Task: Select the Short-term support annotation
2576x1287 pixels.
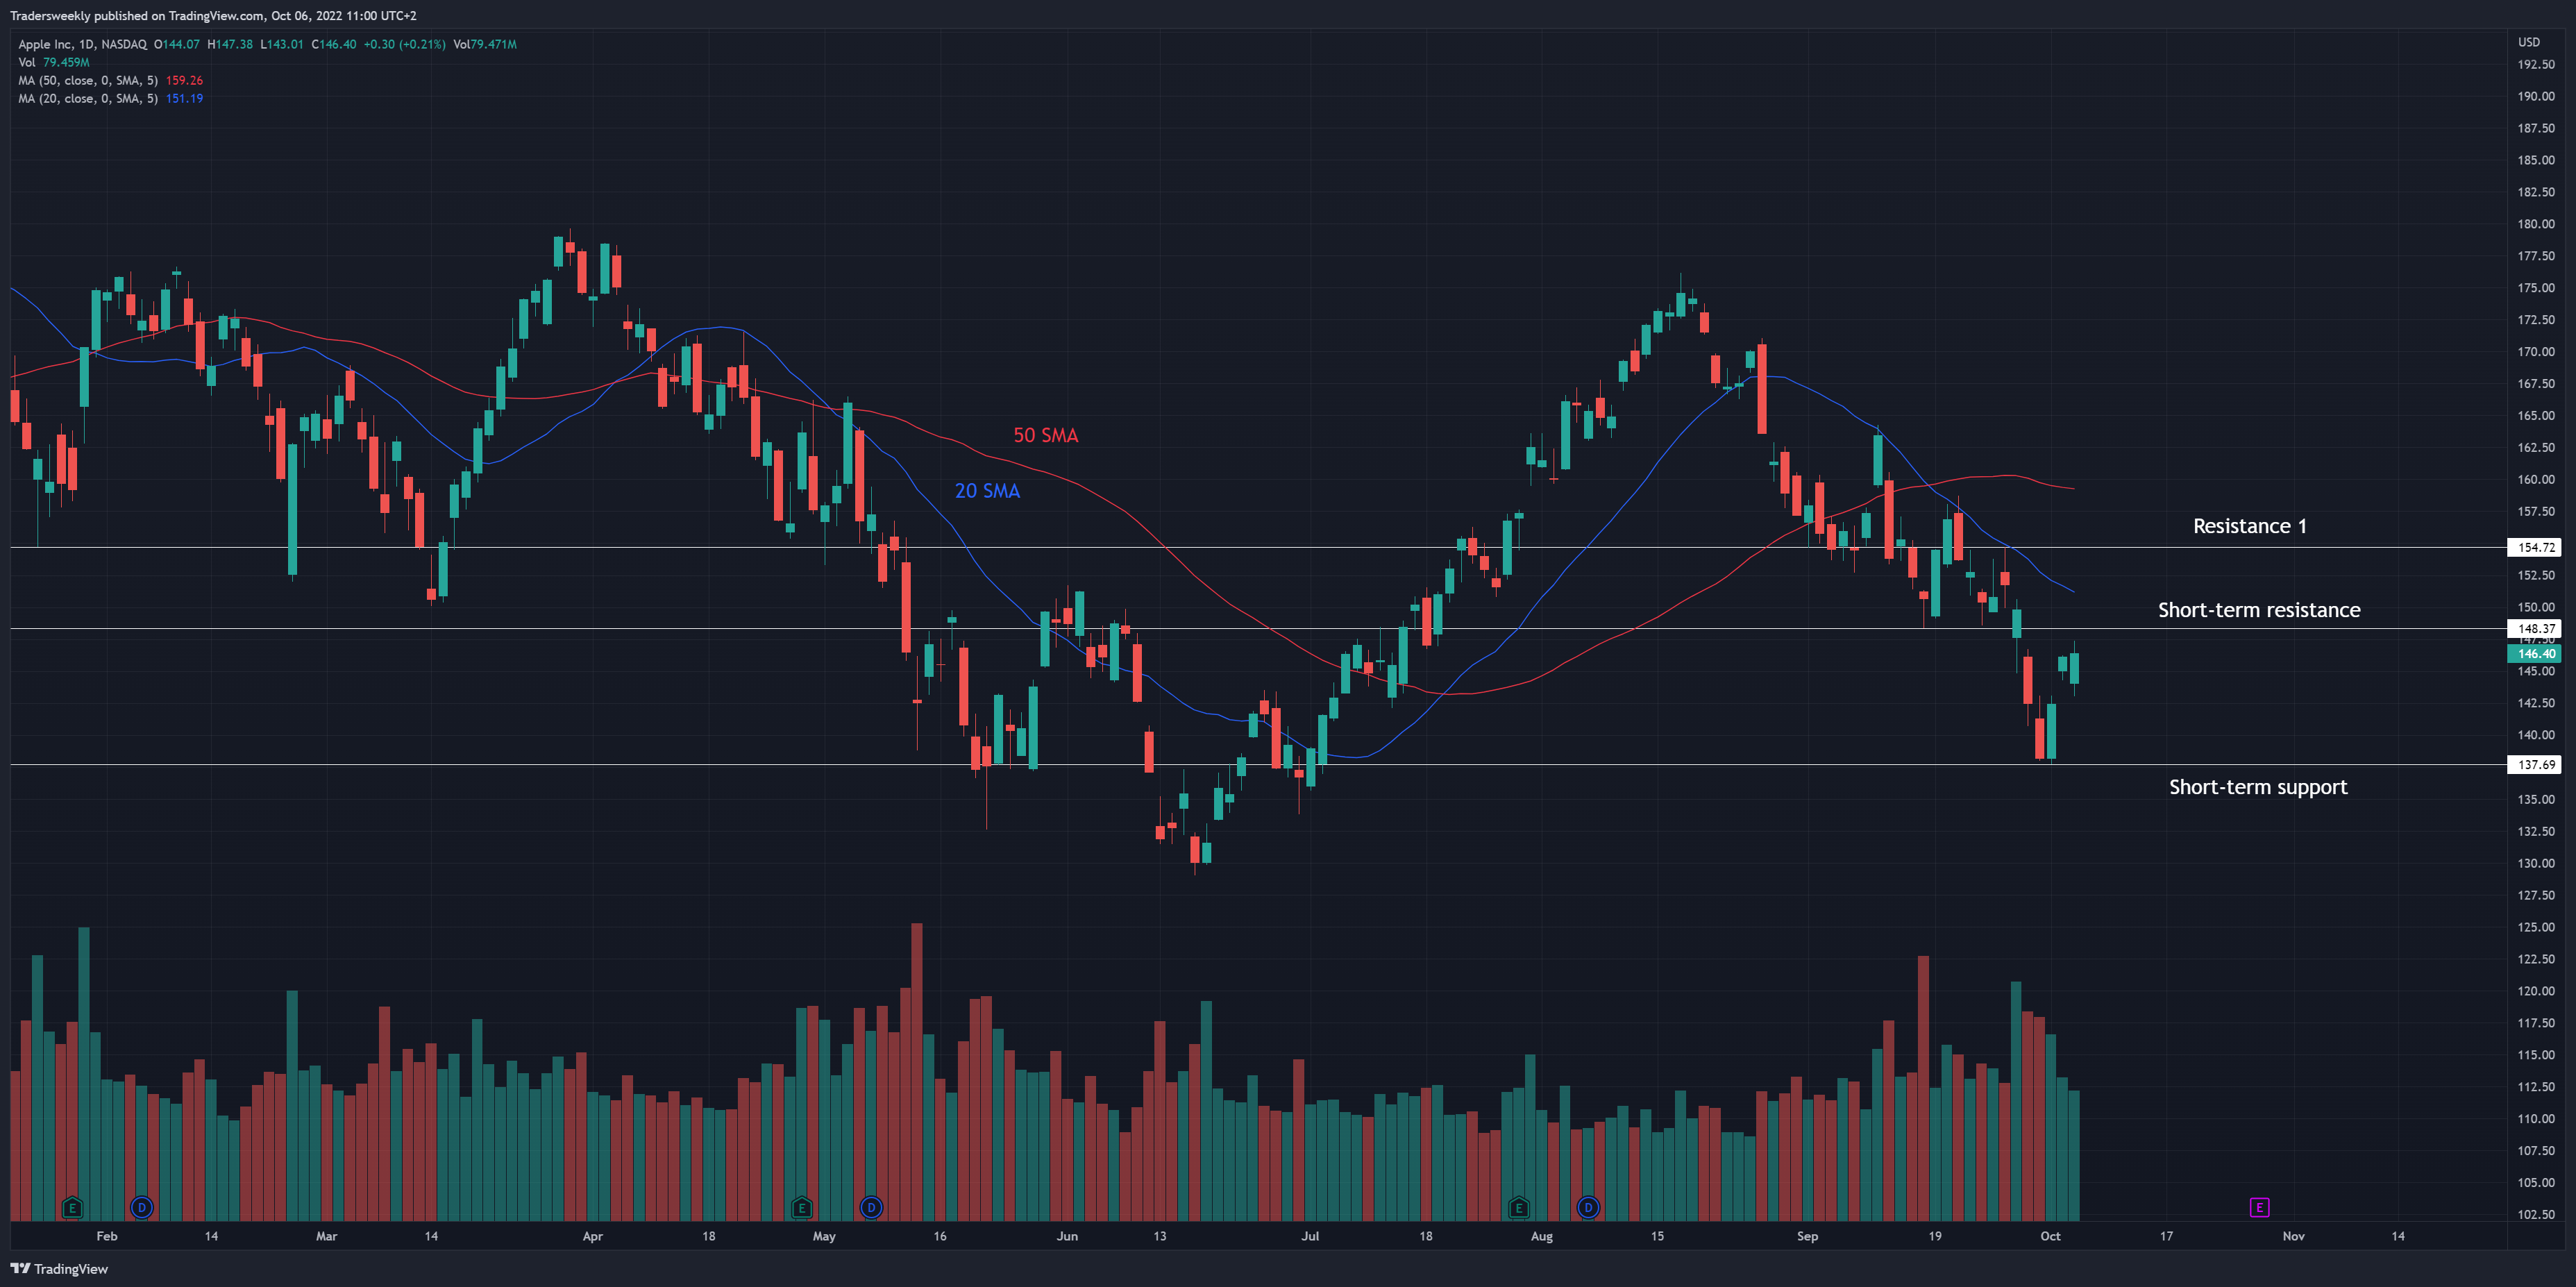Action: (x=2258, y=787)
